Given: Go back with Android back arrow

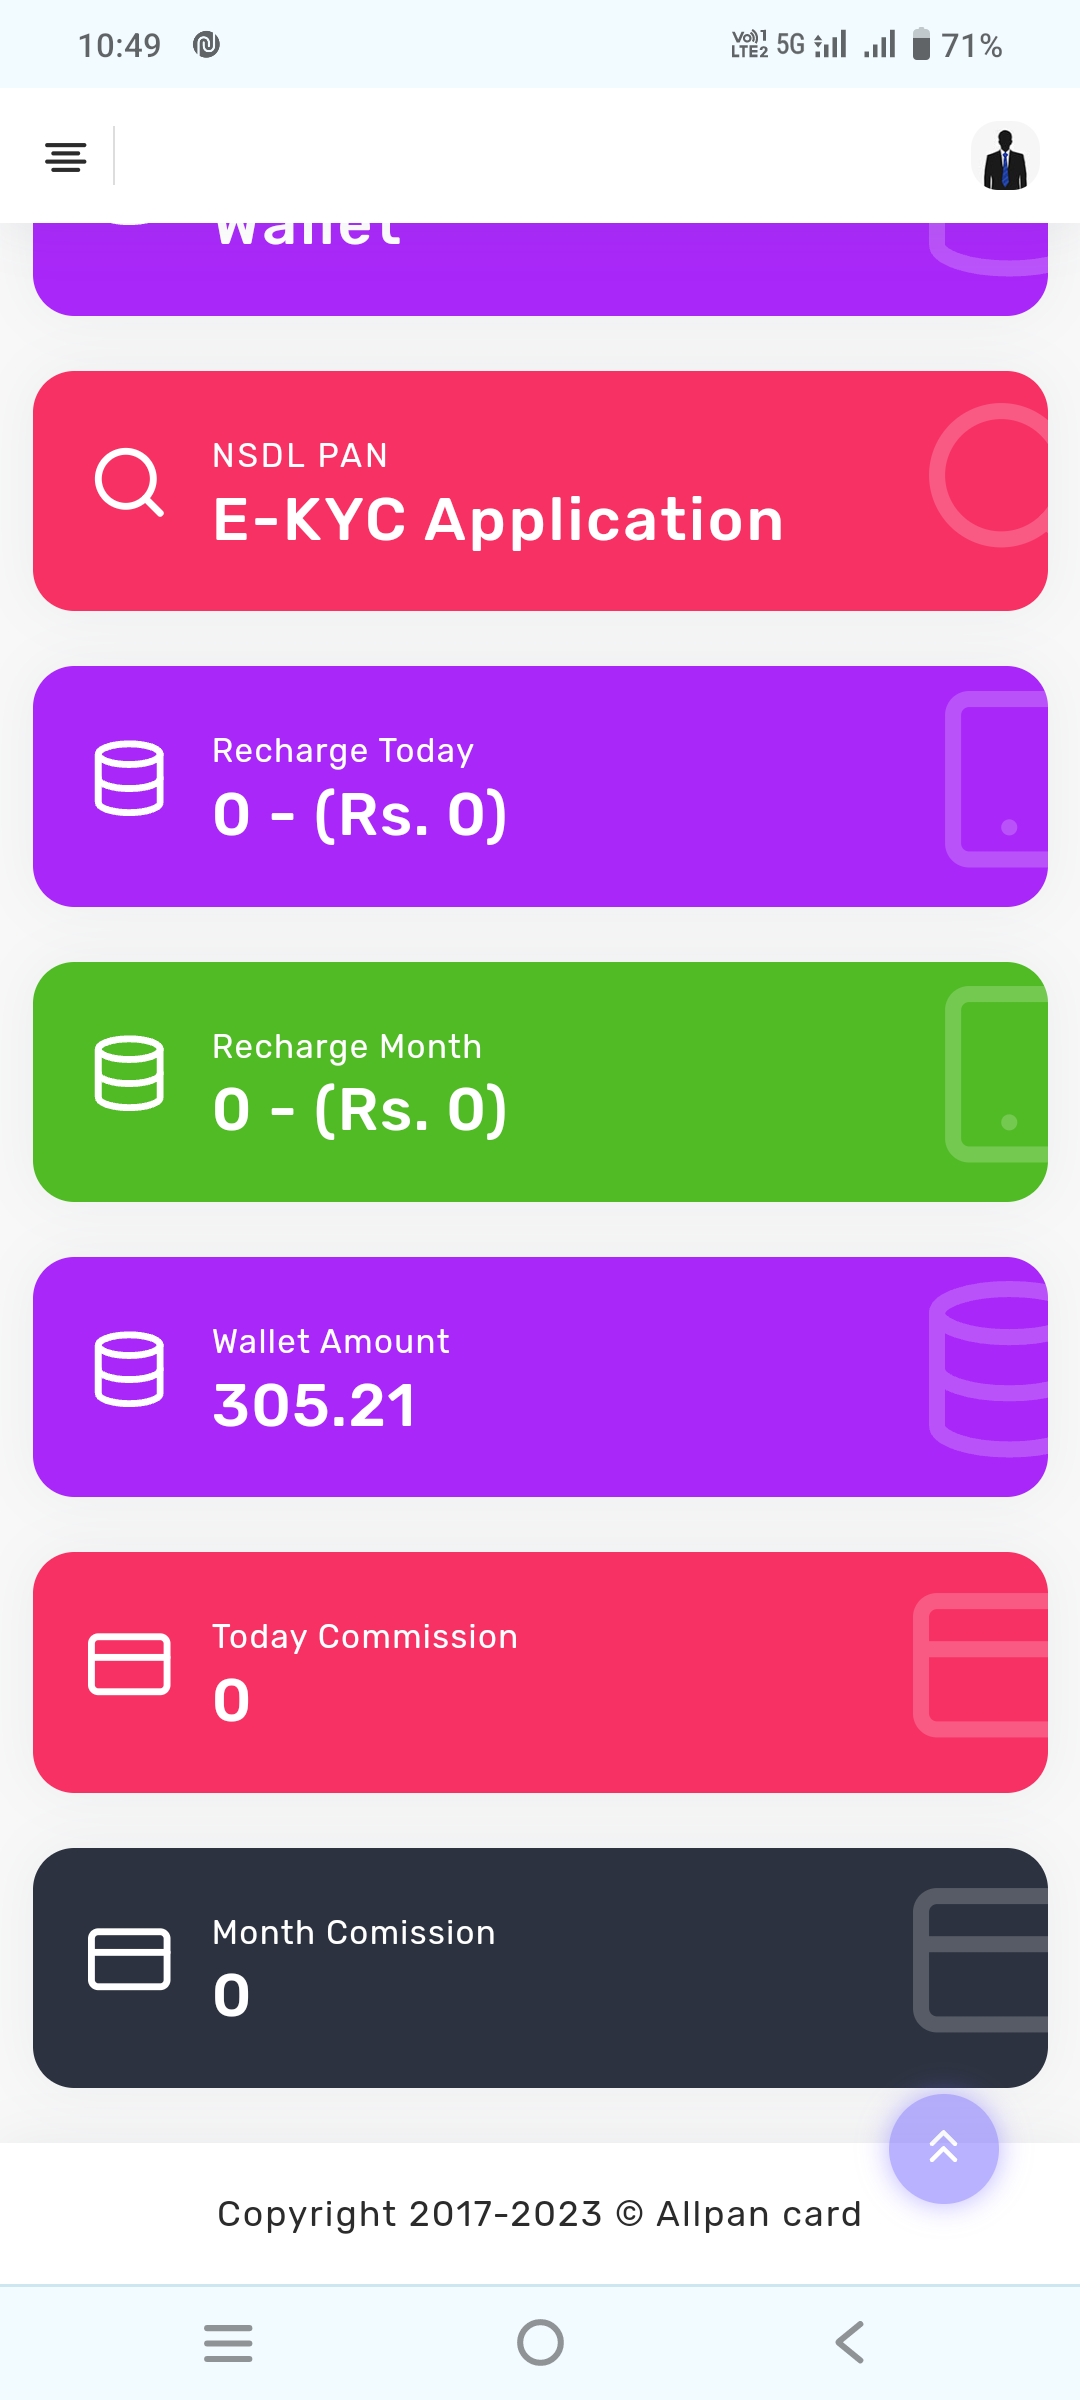Looking at the screenshot, I should 850,2343.
